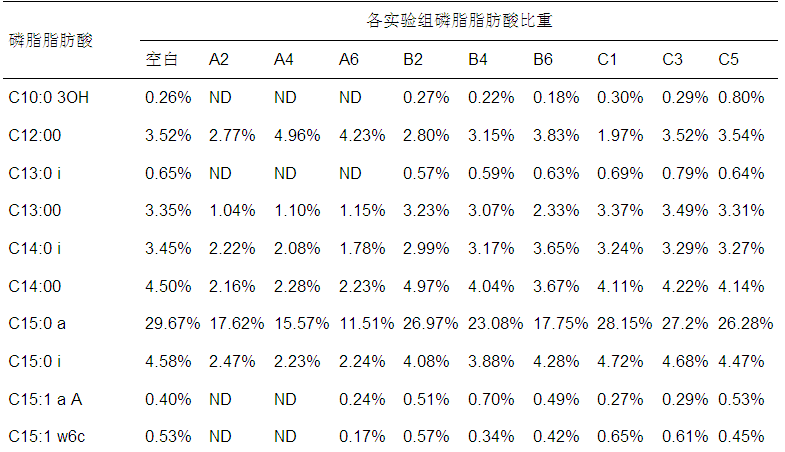Click the C13:0 i row label

tap(35, 173)
